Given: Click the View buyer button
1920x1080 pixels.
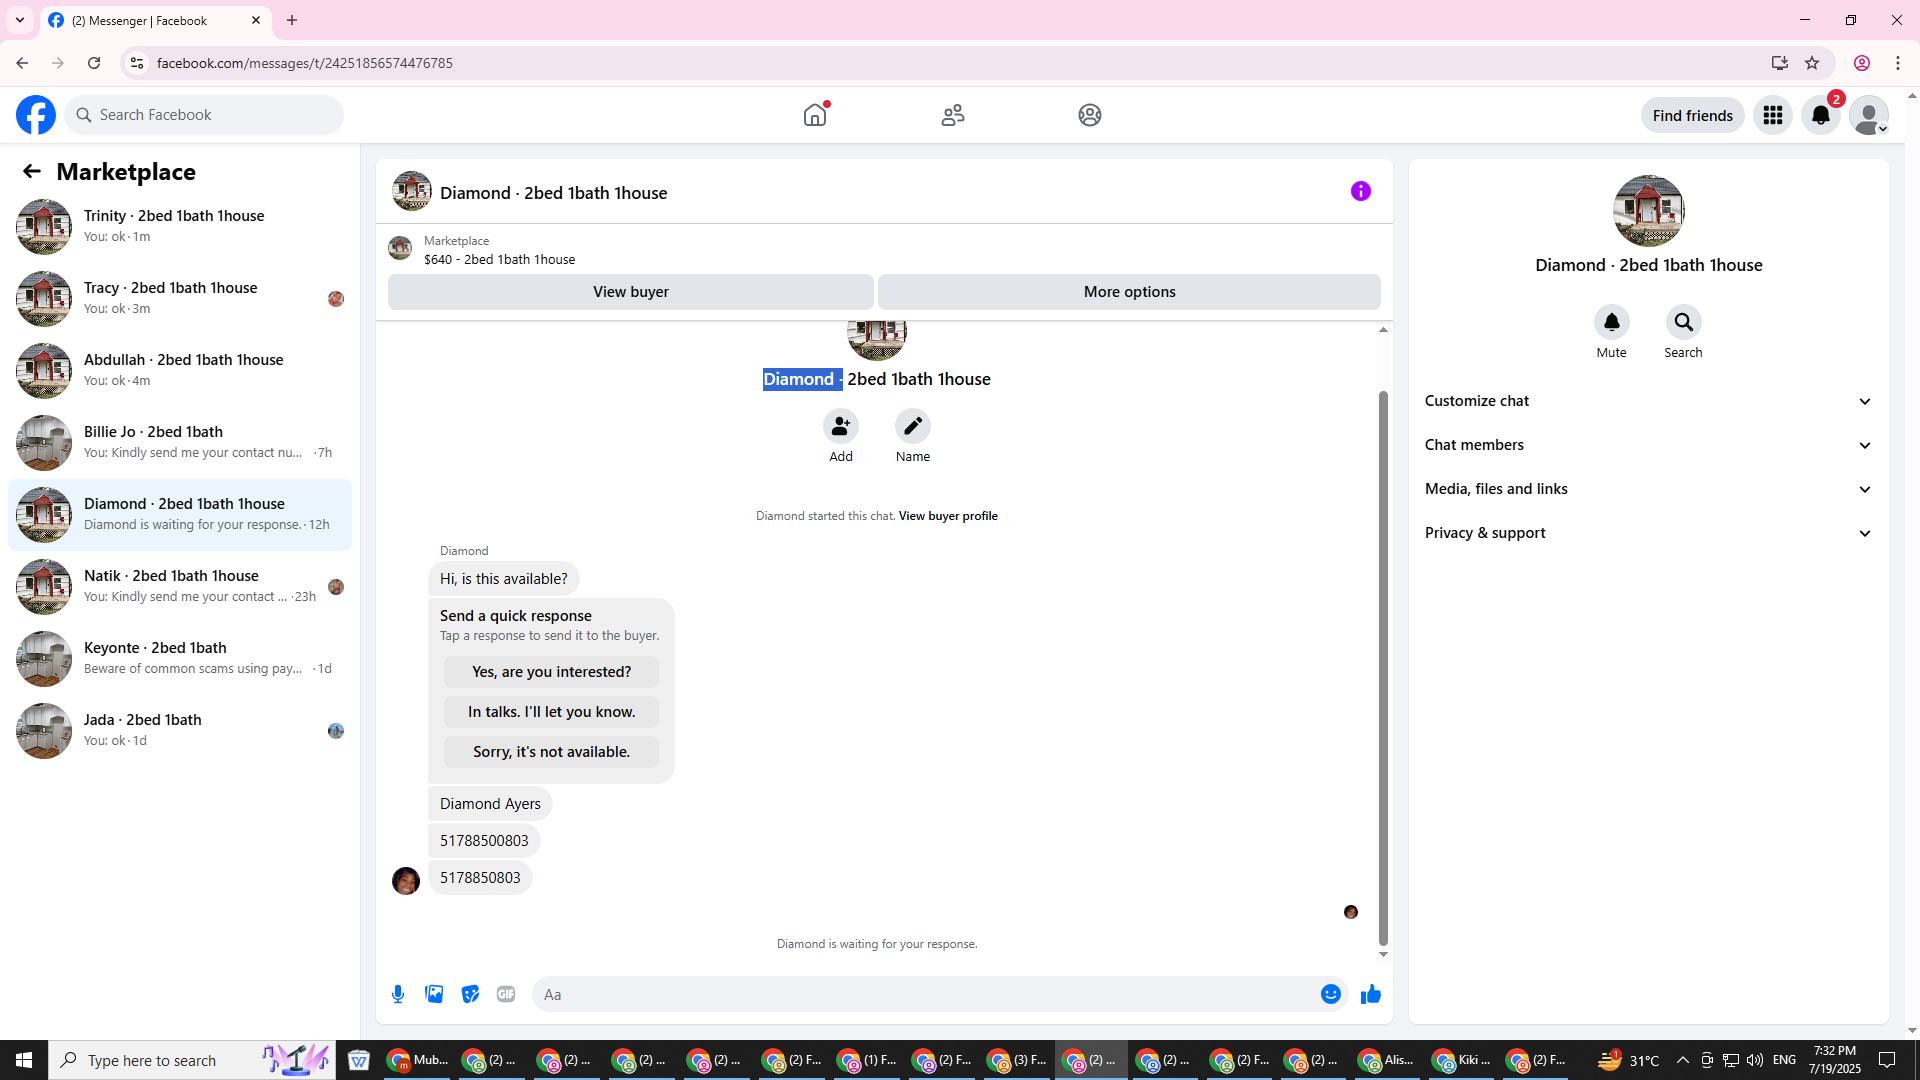Looking at the screenshot, I should [x=630, y=292].
